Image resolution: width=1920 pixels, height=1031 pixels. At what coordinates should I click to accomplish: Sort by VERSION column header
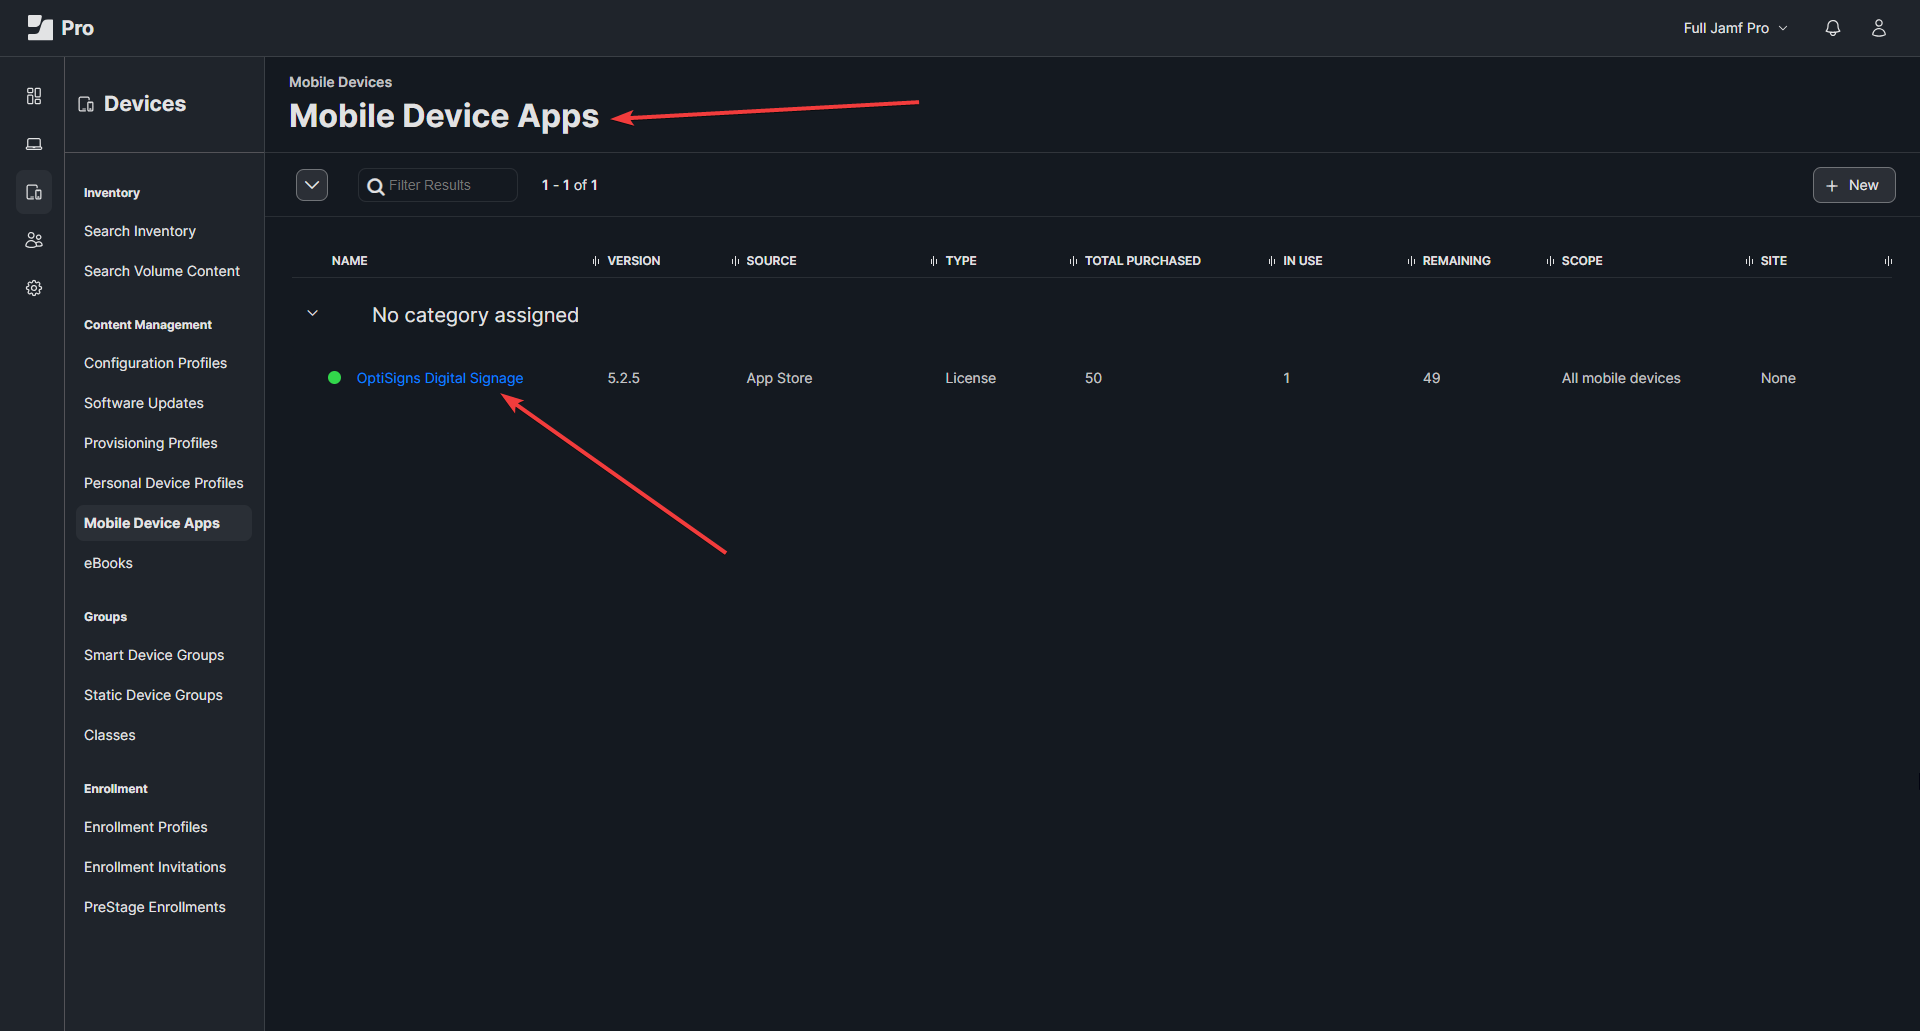[x=634, y=261]
